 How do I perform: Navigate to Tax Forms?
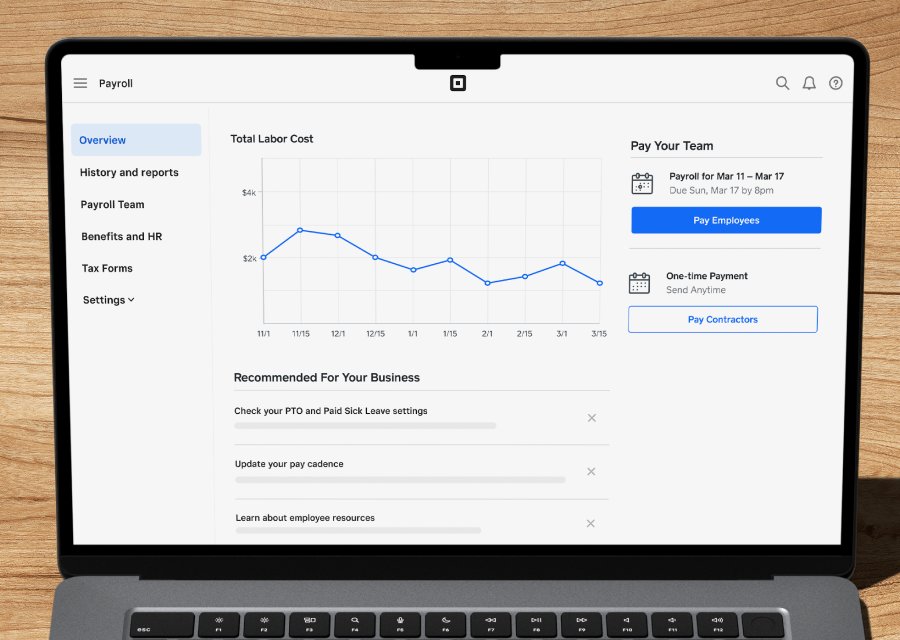(x=107, y=268)
